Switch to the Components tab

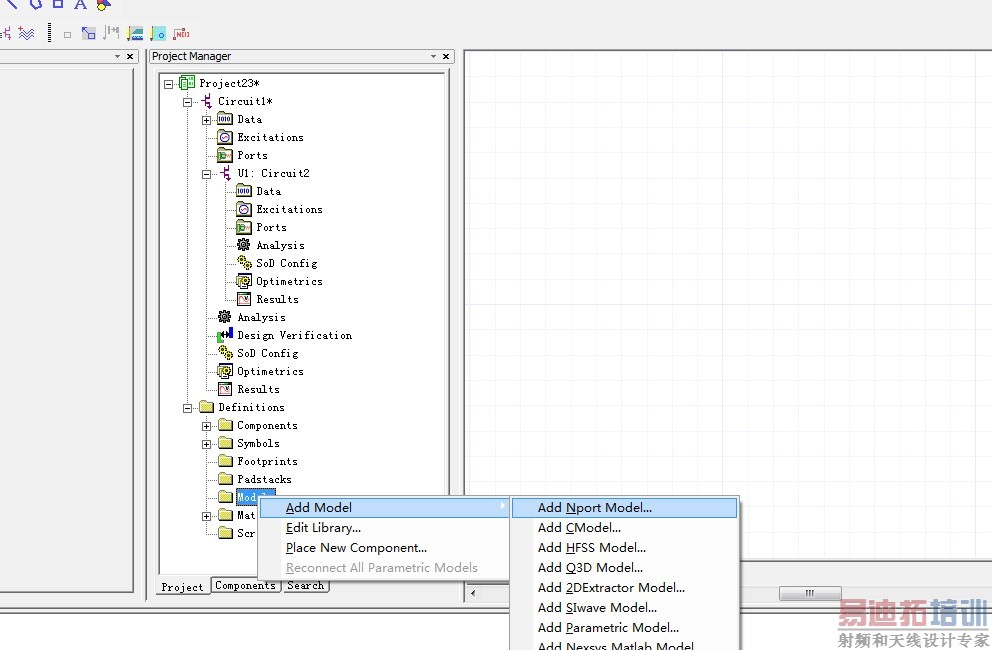(x=245, y=585)
